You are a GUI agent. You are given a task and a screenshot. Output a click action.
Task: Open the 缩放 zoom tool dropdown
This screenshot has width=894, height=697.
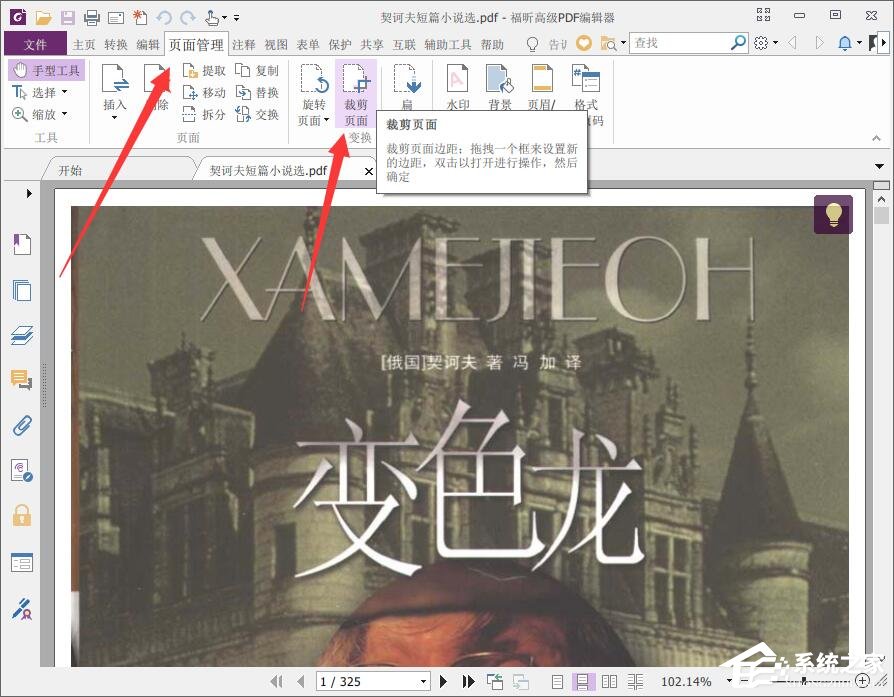coord(62,114)
